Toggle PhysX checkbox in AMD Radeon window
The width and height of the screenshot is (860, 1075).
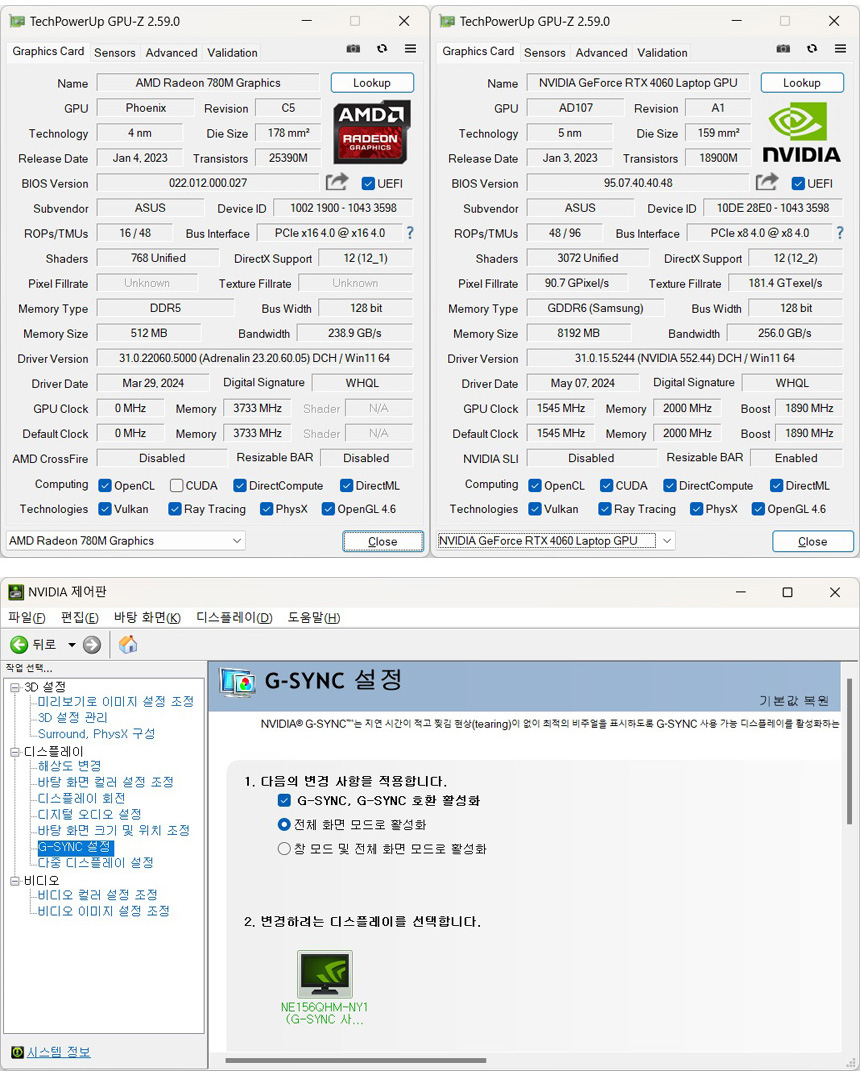click(267, 509)
